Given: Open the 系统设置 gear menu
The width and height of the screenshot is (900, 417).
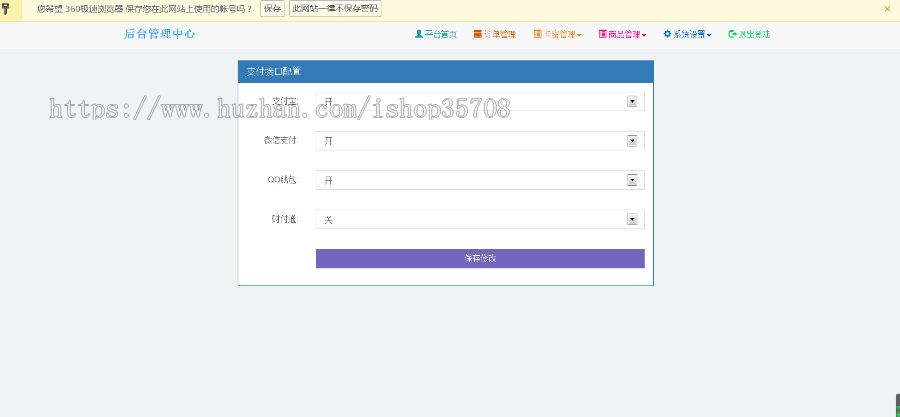Looking at the screenshot, I should 688,34.
